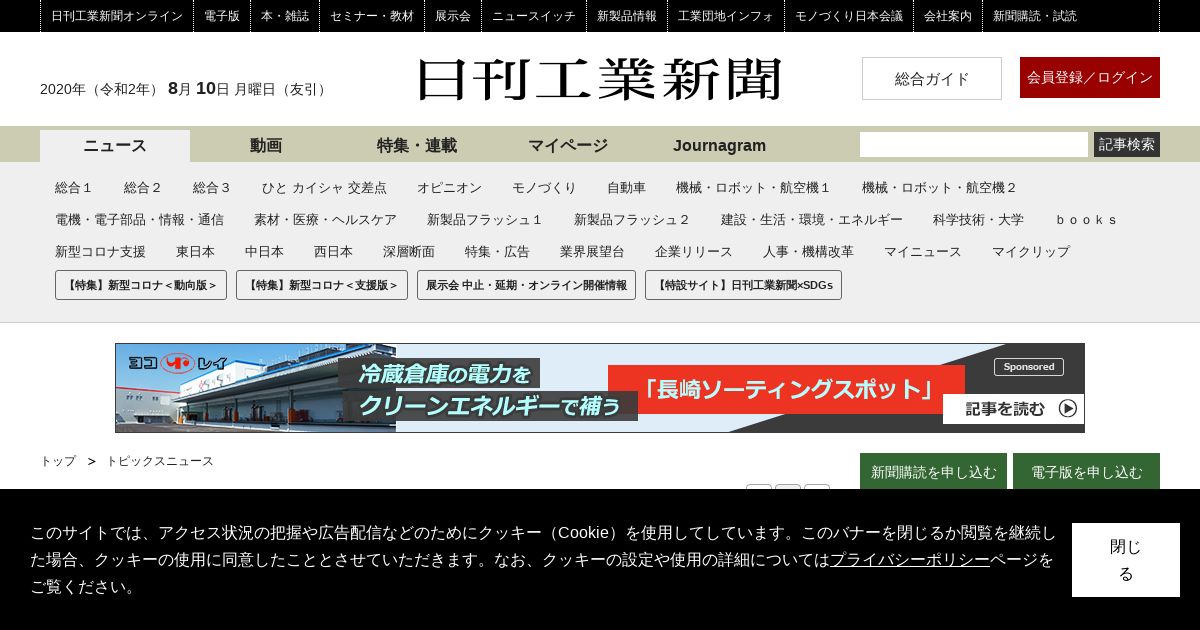Viewport: 1200px width, 630px height.
Task: Open モノづくり日本会議 link
Action: click(x=849, y=16)
